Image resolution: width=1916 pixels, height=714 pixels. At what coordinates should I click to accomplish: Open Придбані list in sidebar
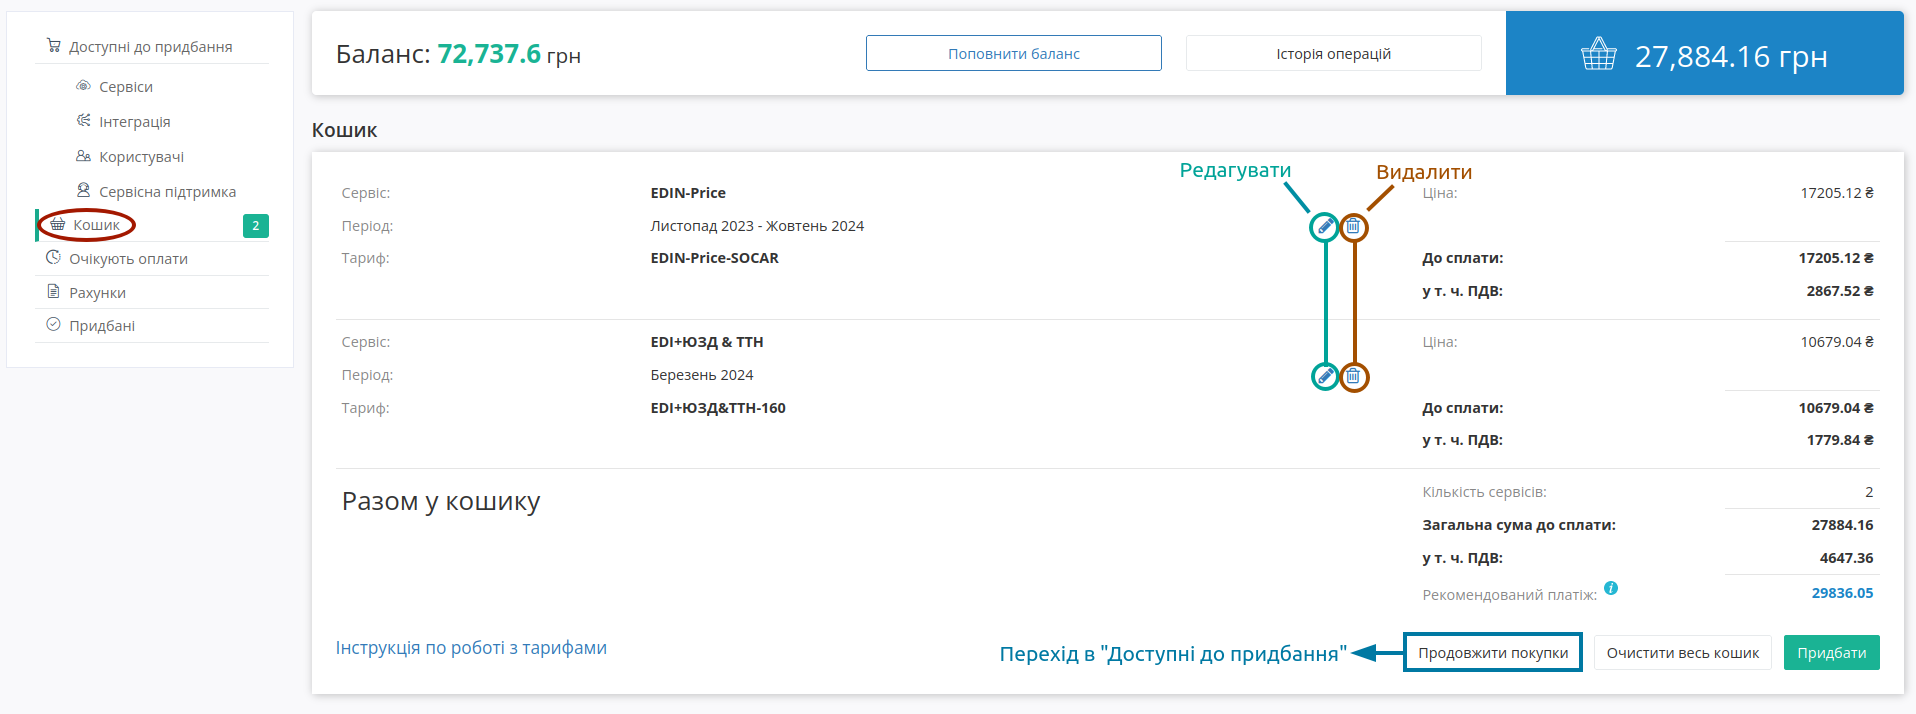tap(102, 326)
